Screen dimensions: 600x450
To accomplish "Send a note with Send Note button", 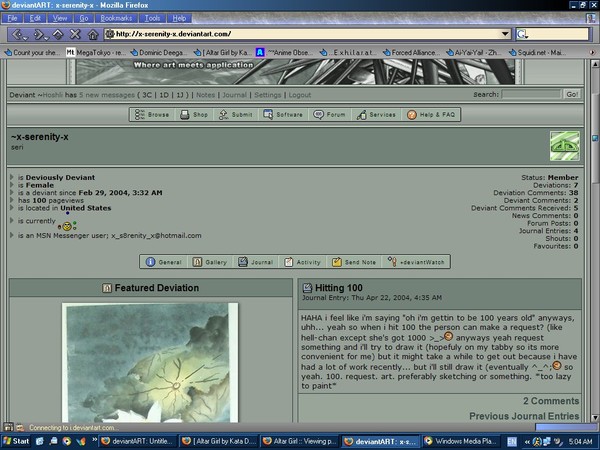I will tap(354, 262).
